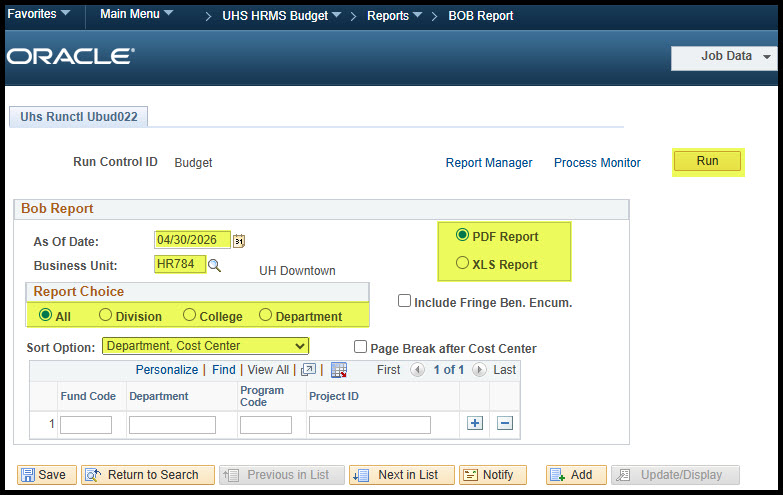Click Personalize grid link
This screenshot has width=783, height=495.
click(167, 370)
